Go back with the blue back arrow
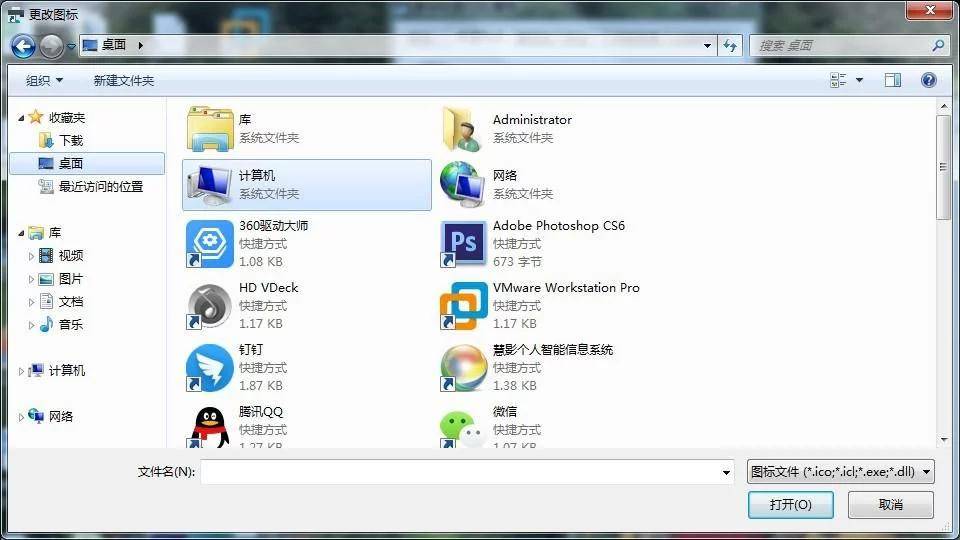960x540 pixels. tap(23, 46)
